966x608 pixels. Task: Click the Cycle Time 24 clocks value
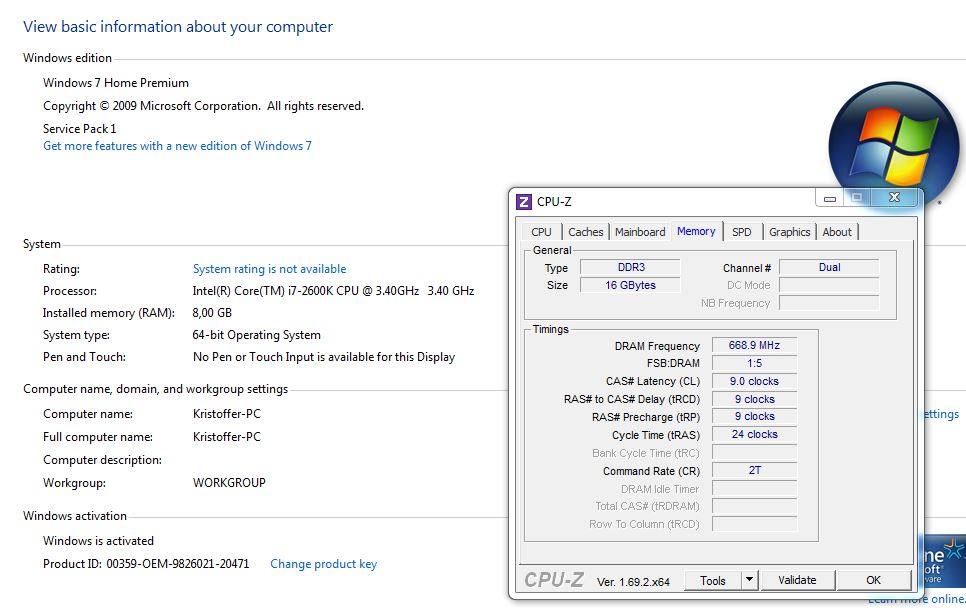tap(755, 434)
